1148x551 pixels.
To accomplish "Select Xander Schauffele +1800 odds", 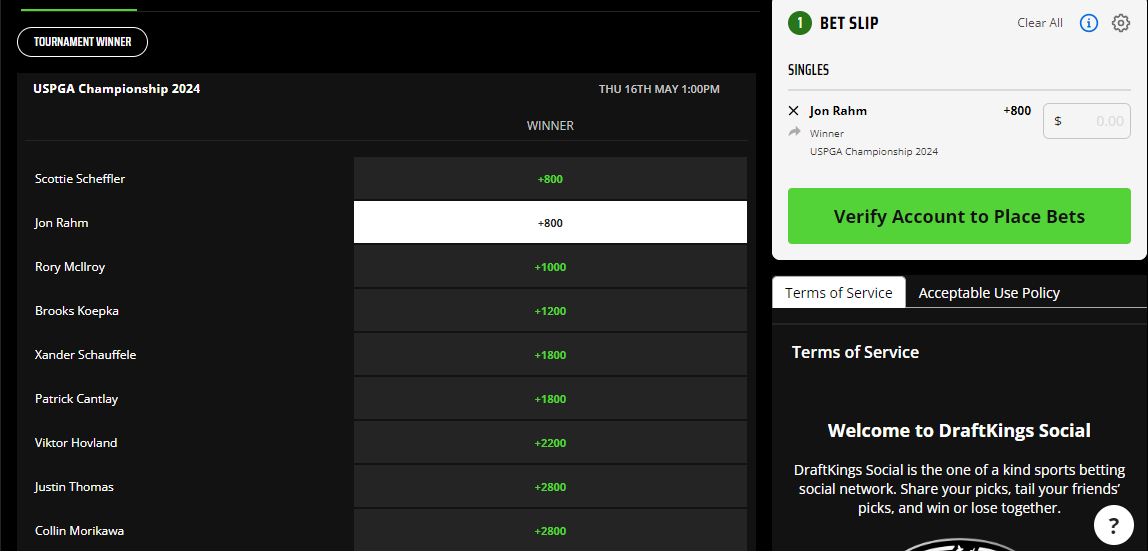I will (550, 354).
